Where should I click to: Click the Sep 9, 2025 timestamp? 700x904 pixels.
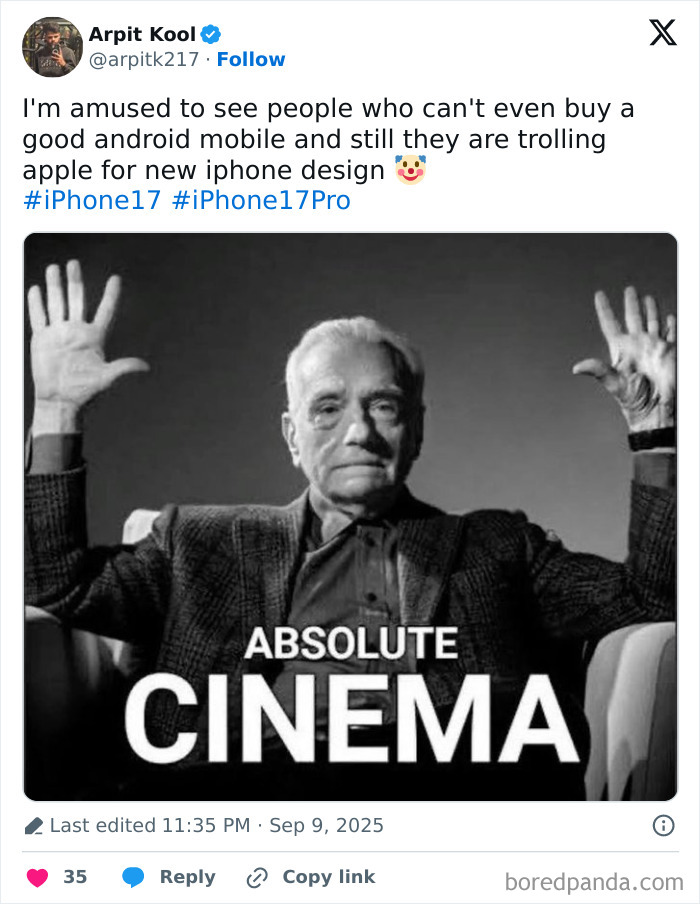328,826
